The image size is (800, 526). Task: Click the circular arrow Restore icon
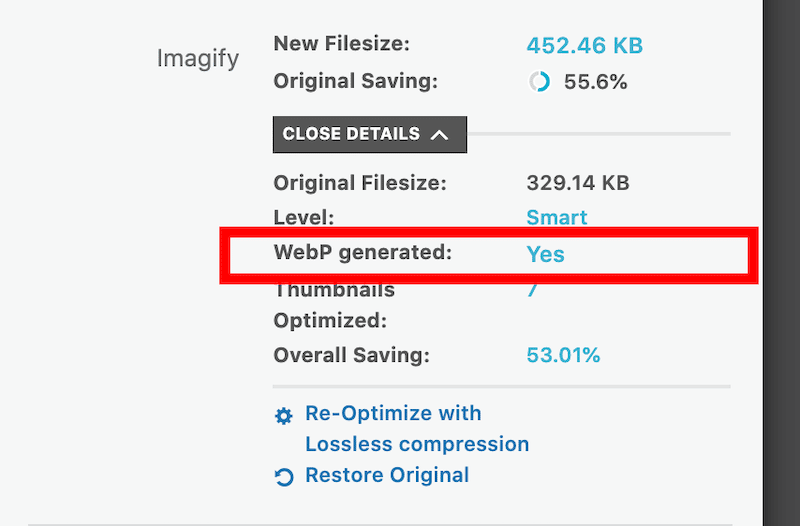coord(284,477)
